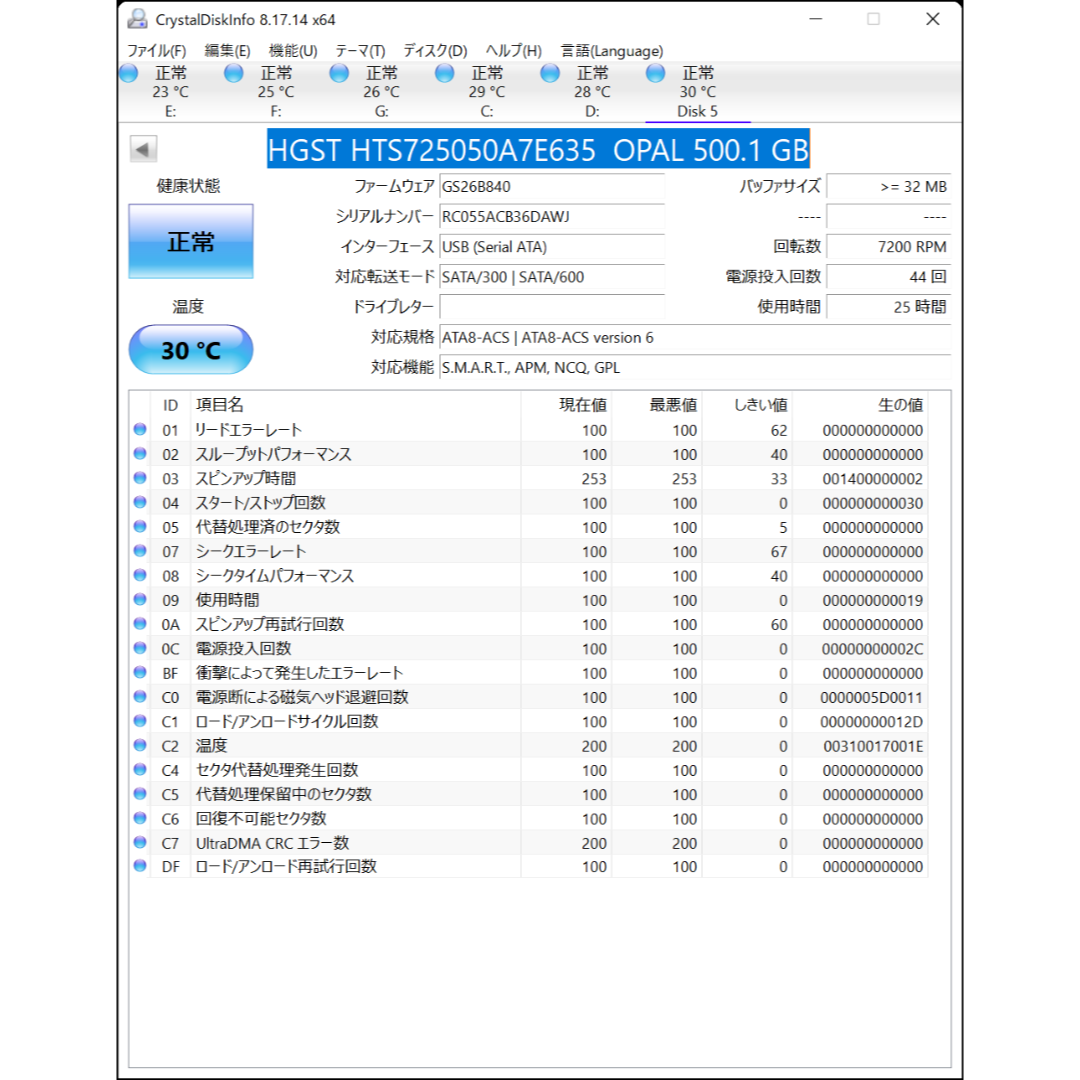Select the Disk 5 tab at 30 °C
1080x1080 pixels.
click(x=697, y=92)
